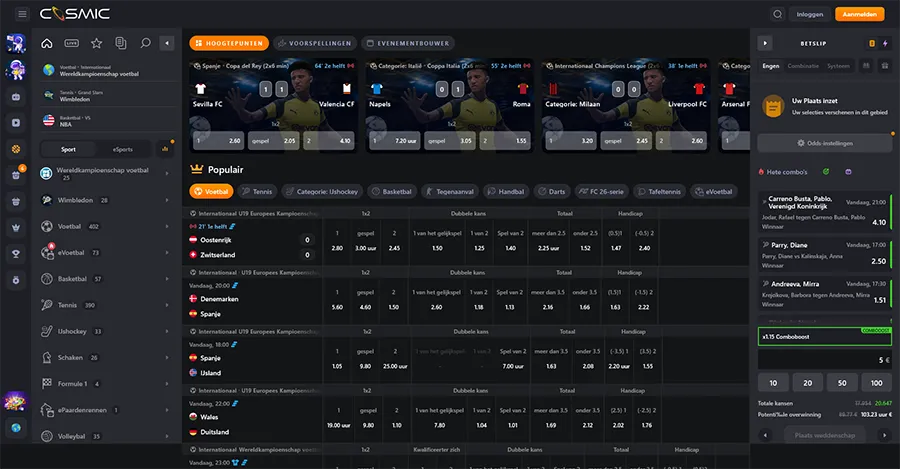Click the search magnifier in top bar
Viewport: 900px width, 469px height.
coord(777,14)
